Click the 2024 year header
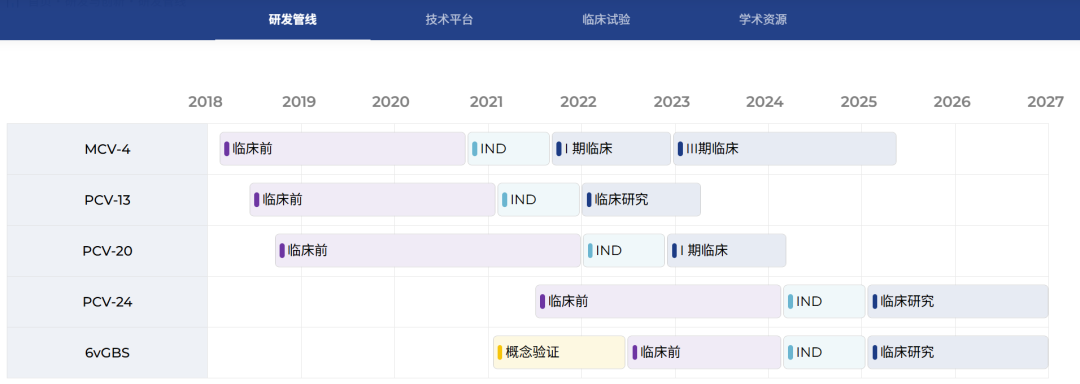Screen dimensions: 1080x384 [x=765, y=102]
